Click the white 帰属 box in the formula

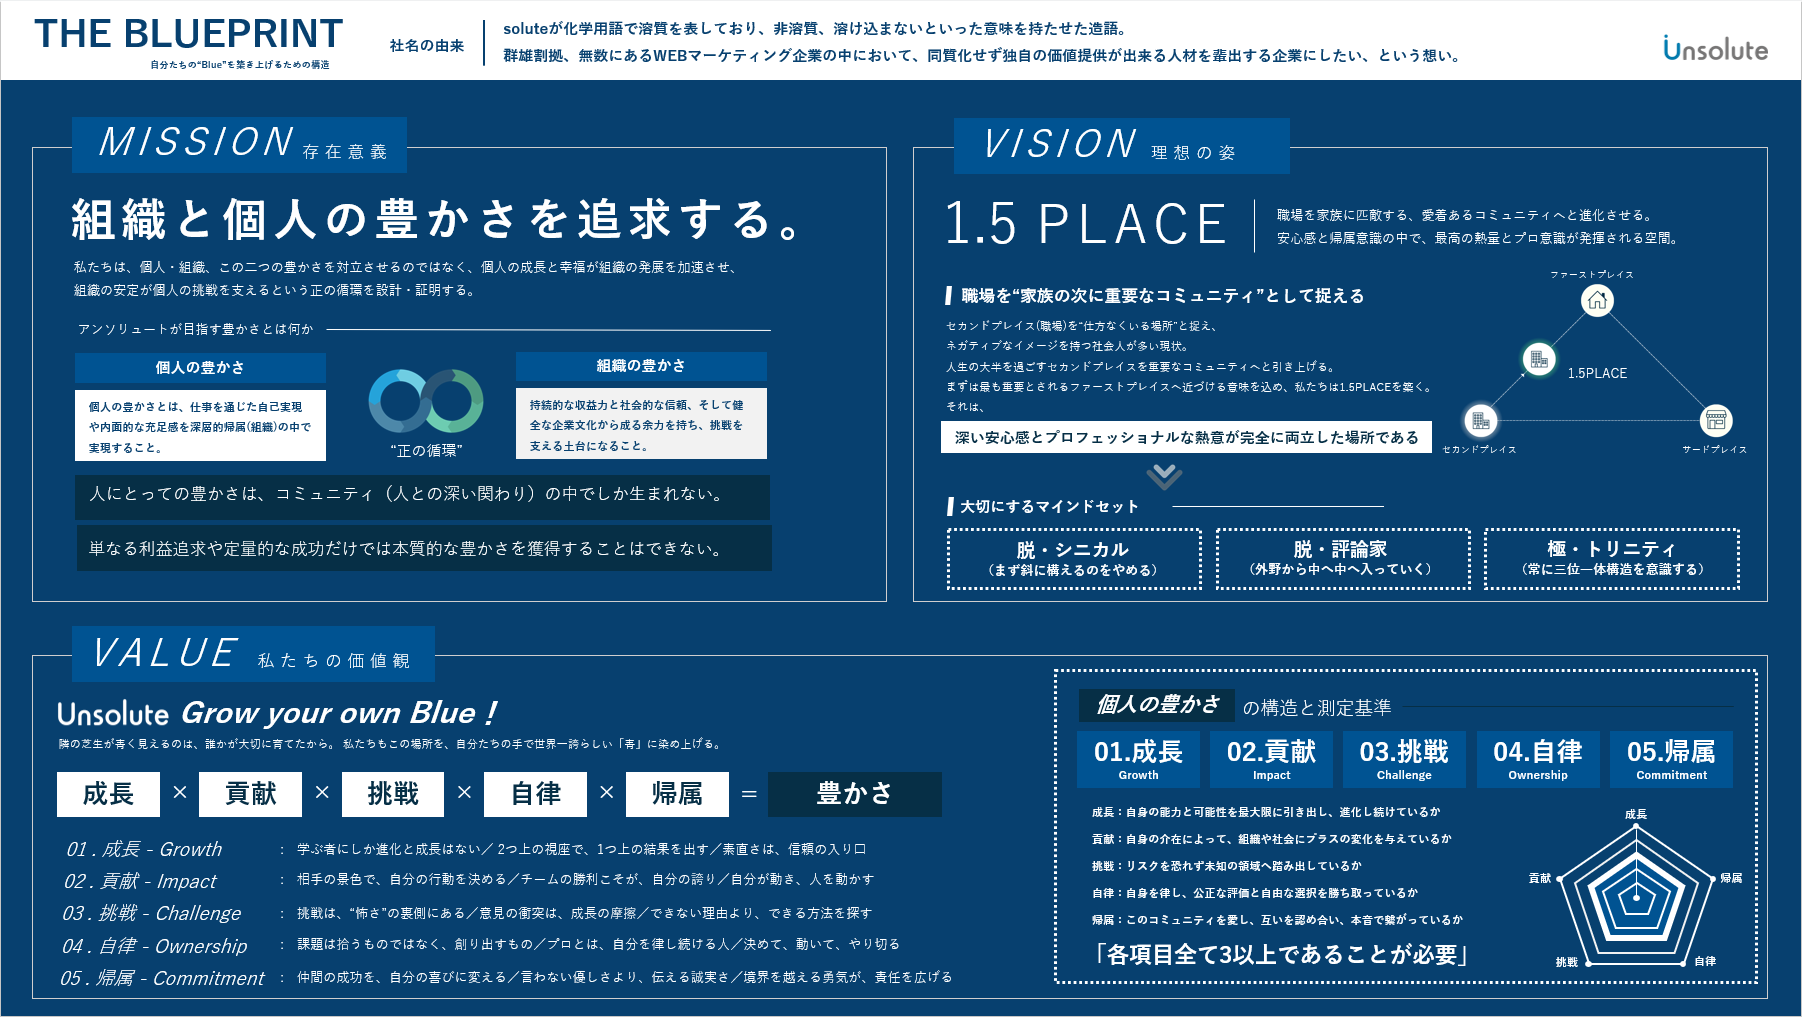677,794
